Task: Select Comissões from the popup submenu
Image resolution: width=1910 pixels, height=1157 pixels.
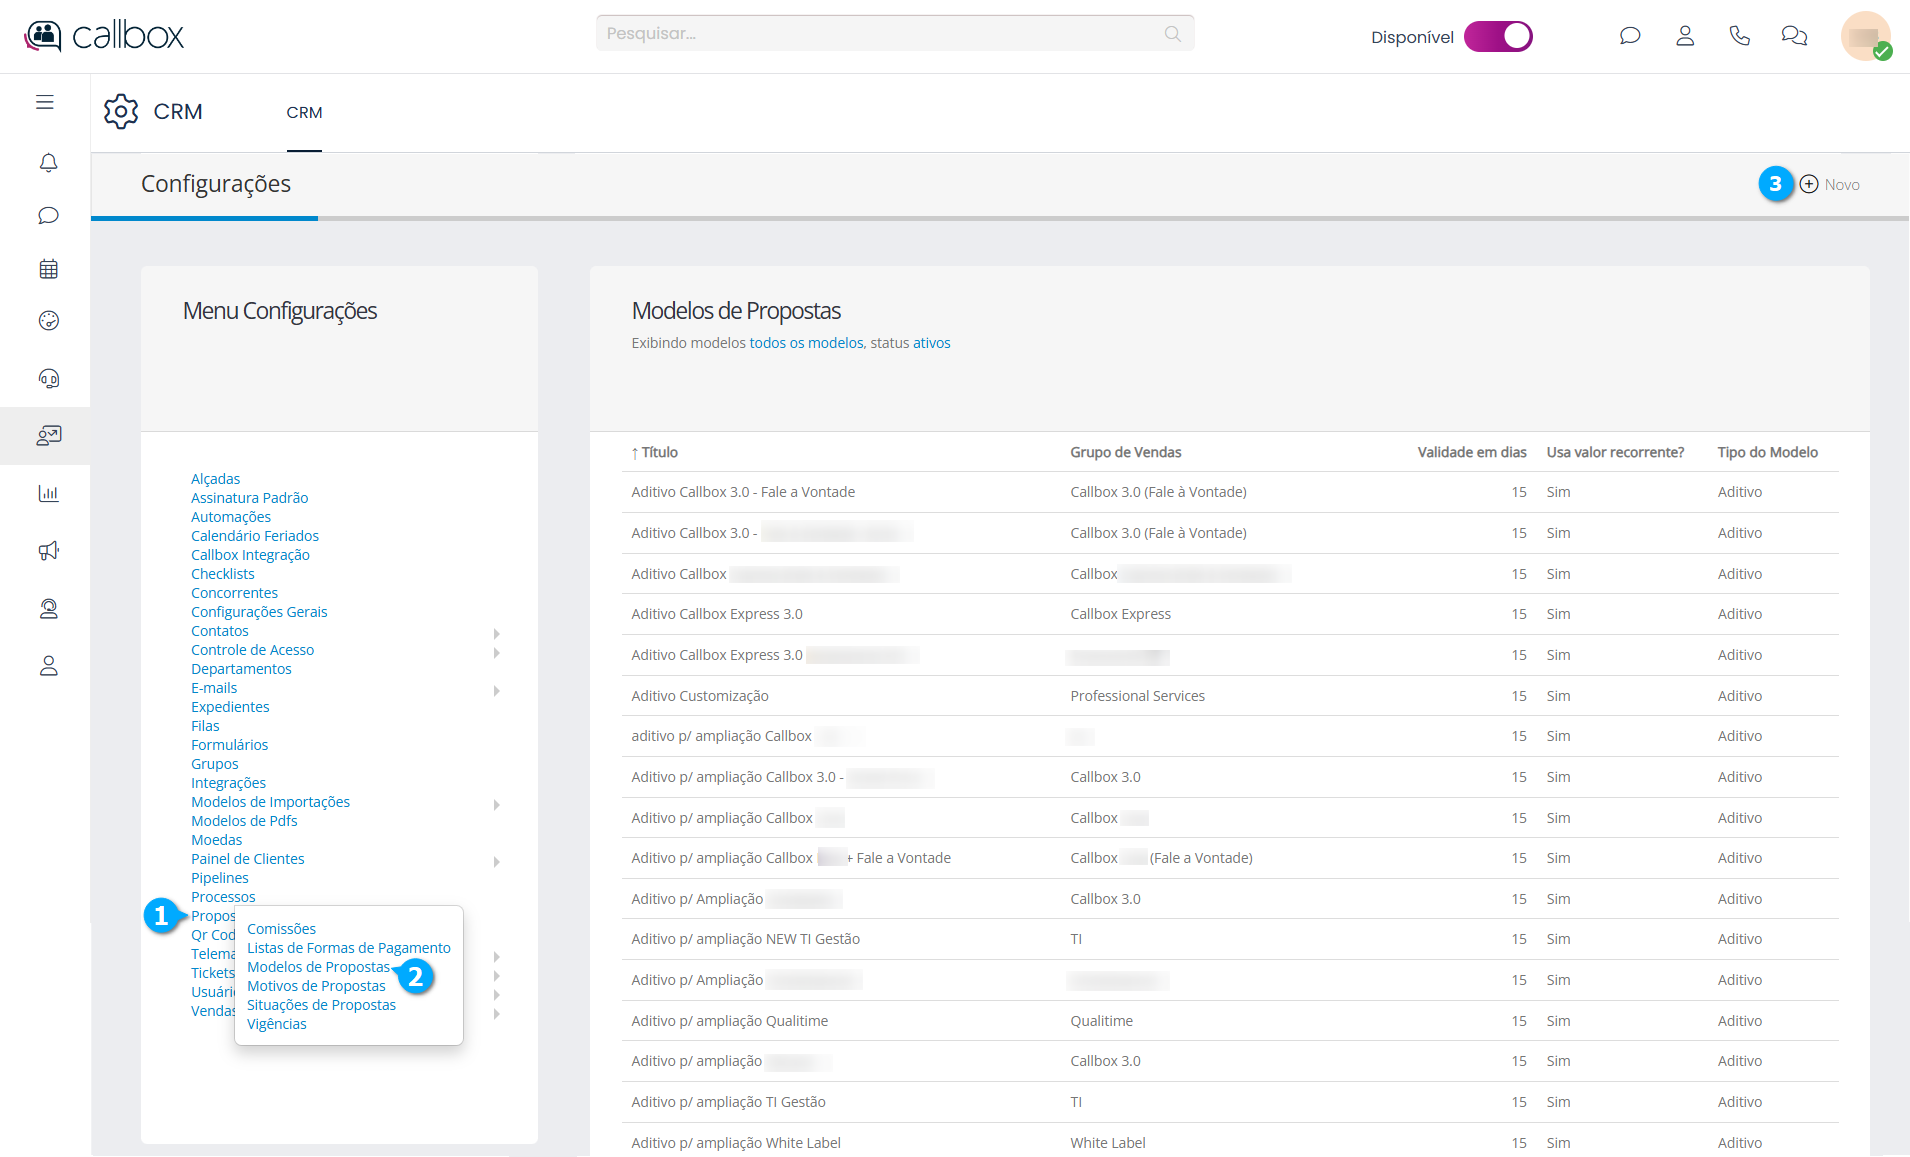Action: 281,929
